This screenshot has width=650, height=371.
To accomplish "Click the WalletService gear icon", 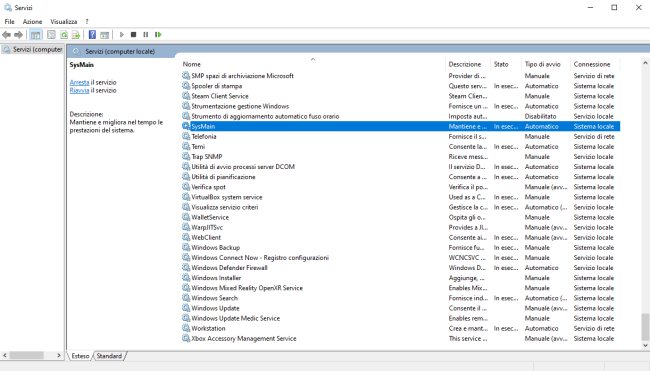I will (186, 217).
